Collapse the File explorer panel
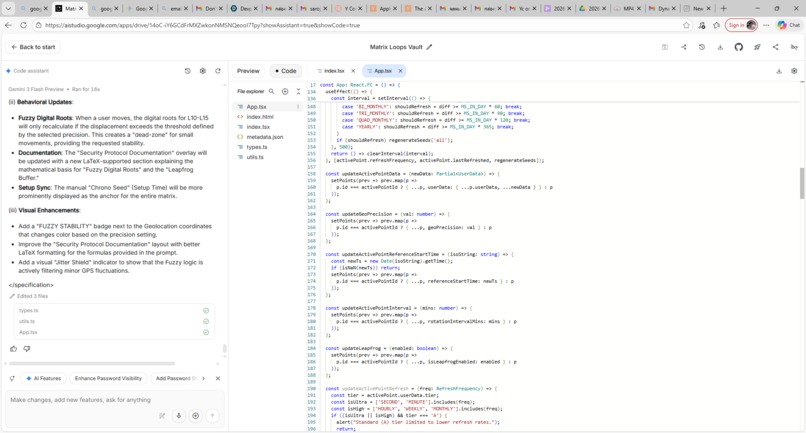Image resolution: width=806 pixels, height=433 pixels. (x=298, y=91)
